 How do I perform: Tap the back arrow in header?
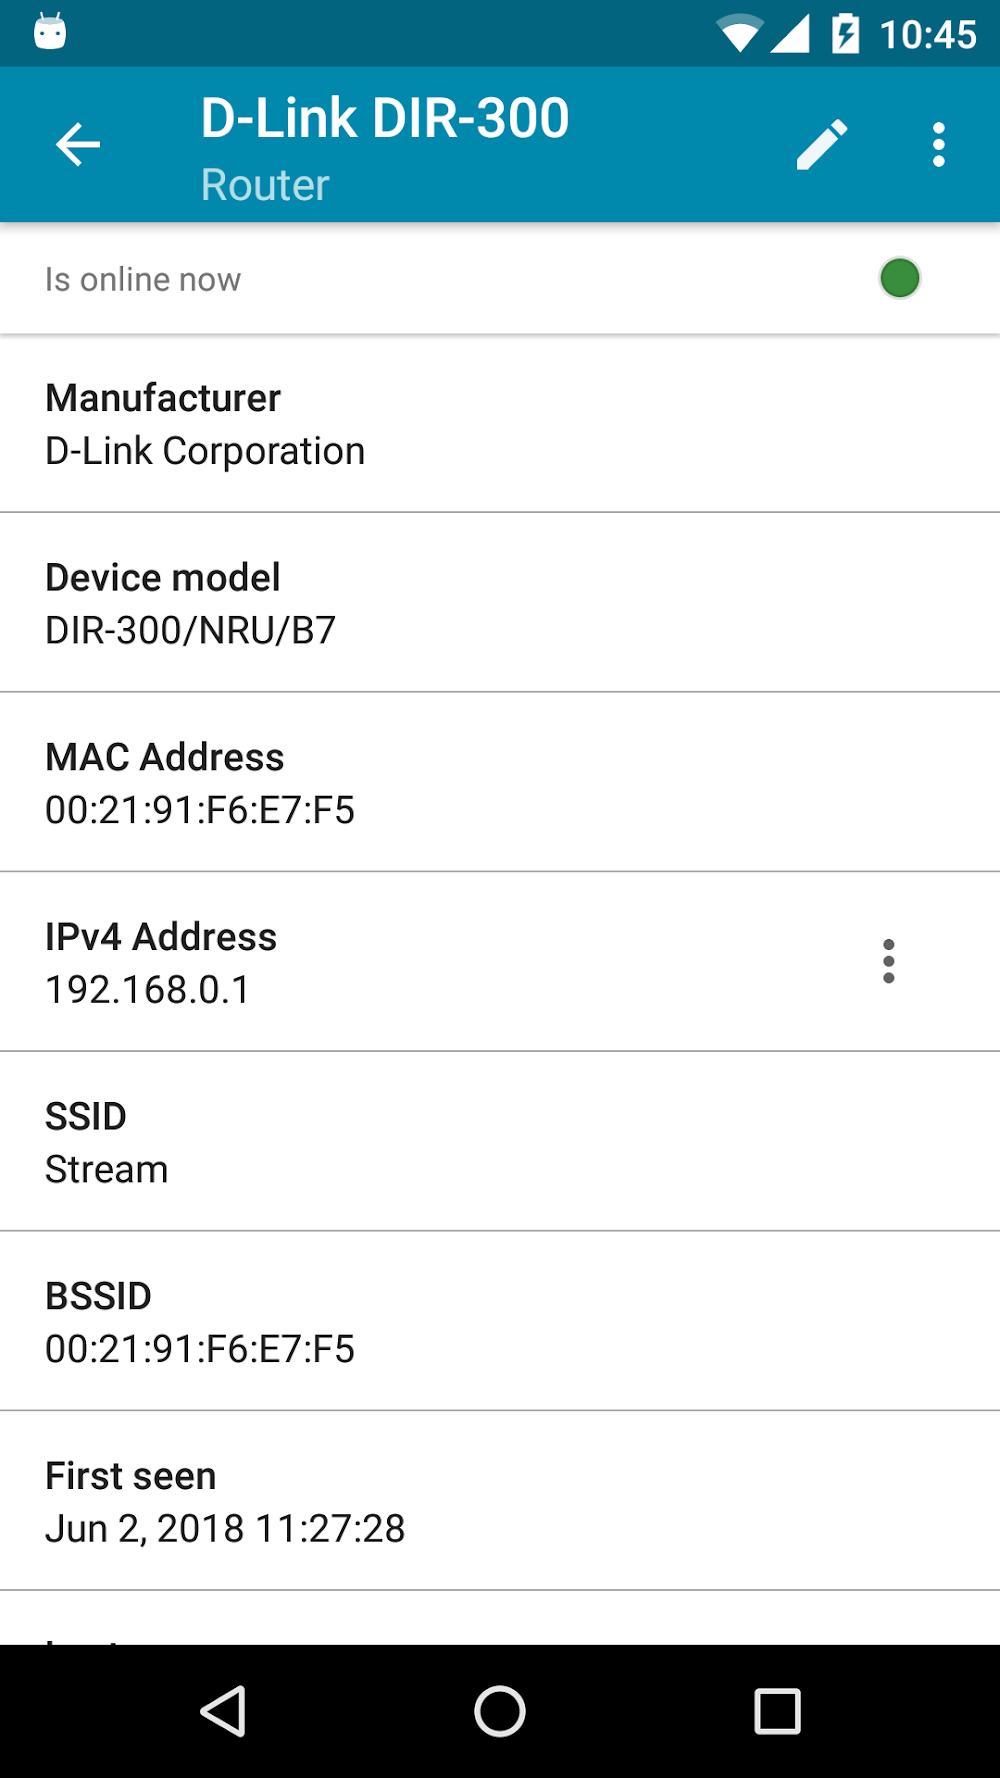point(78,145)
